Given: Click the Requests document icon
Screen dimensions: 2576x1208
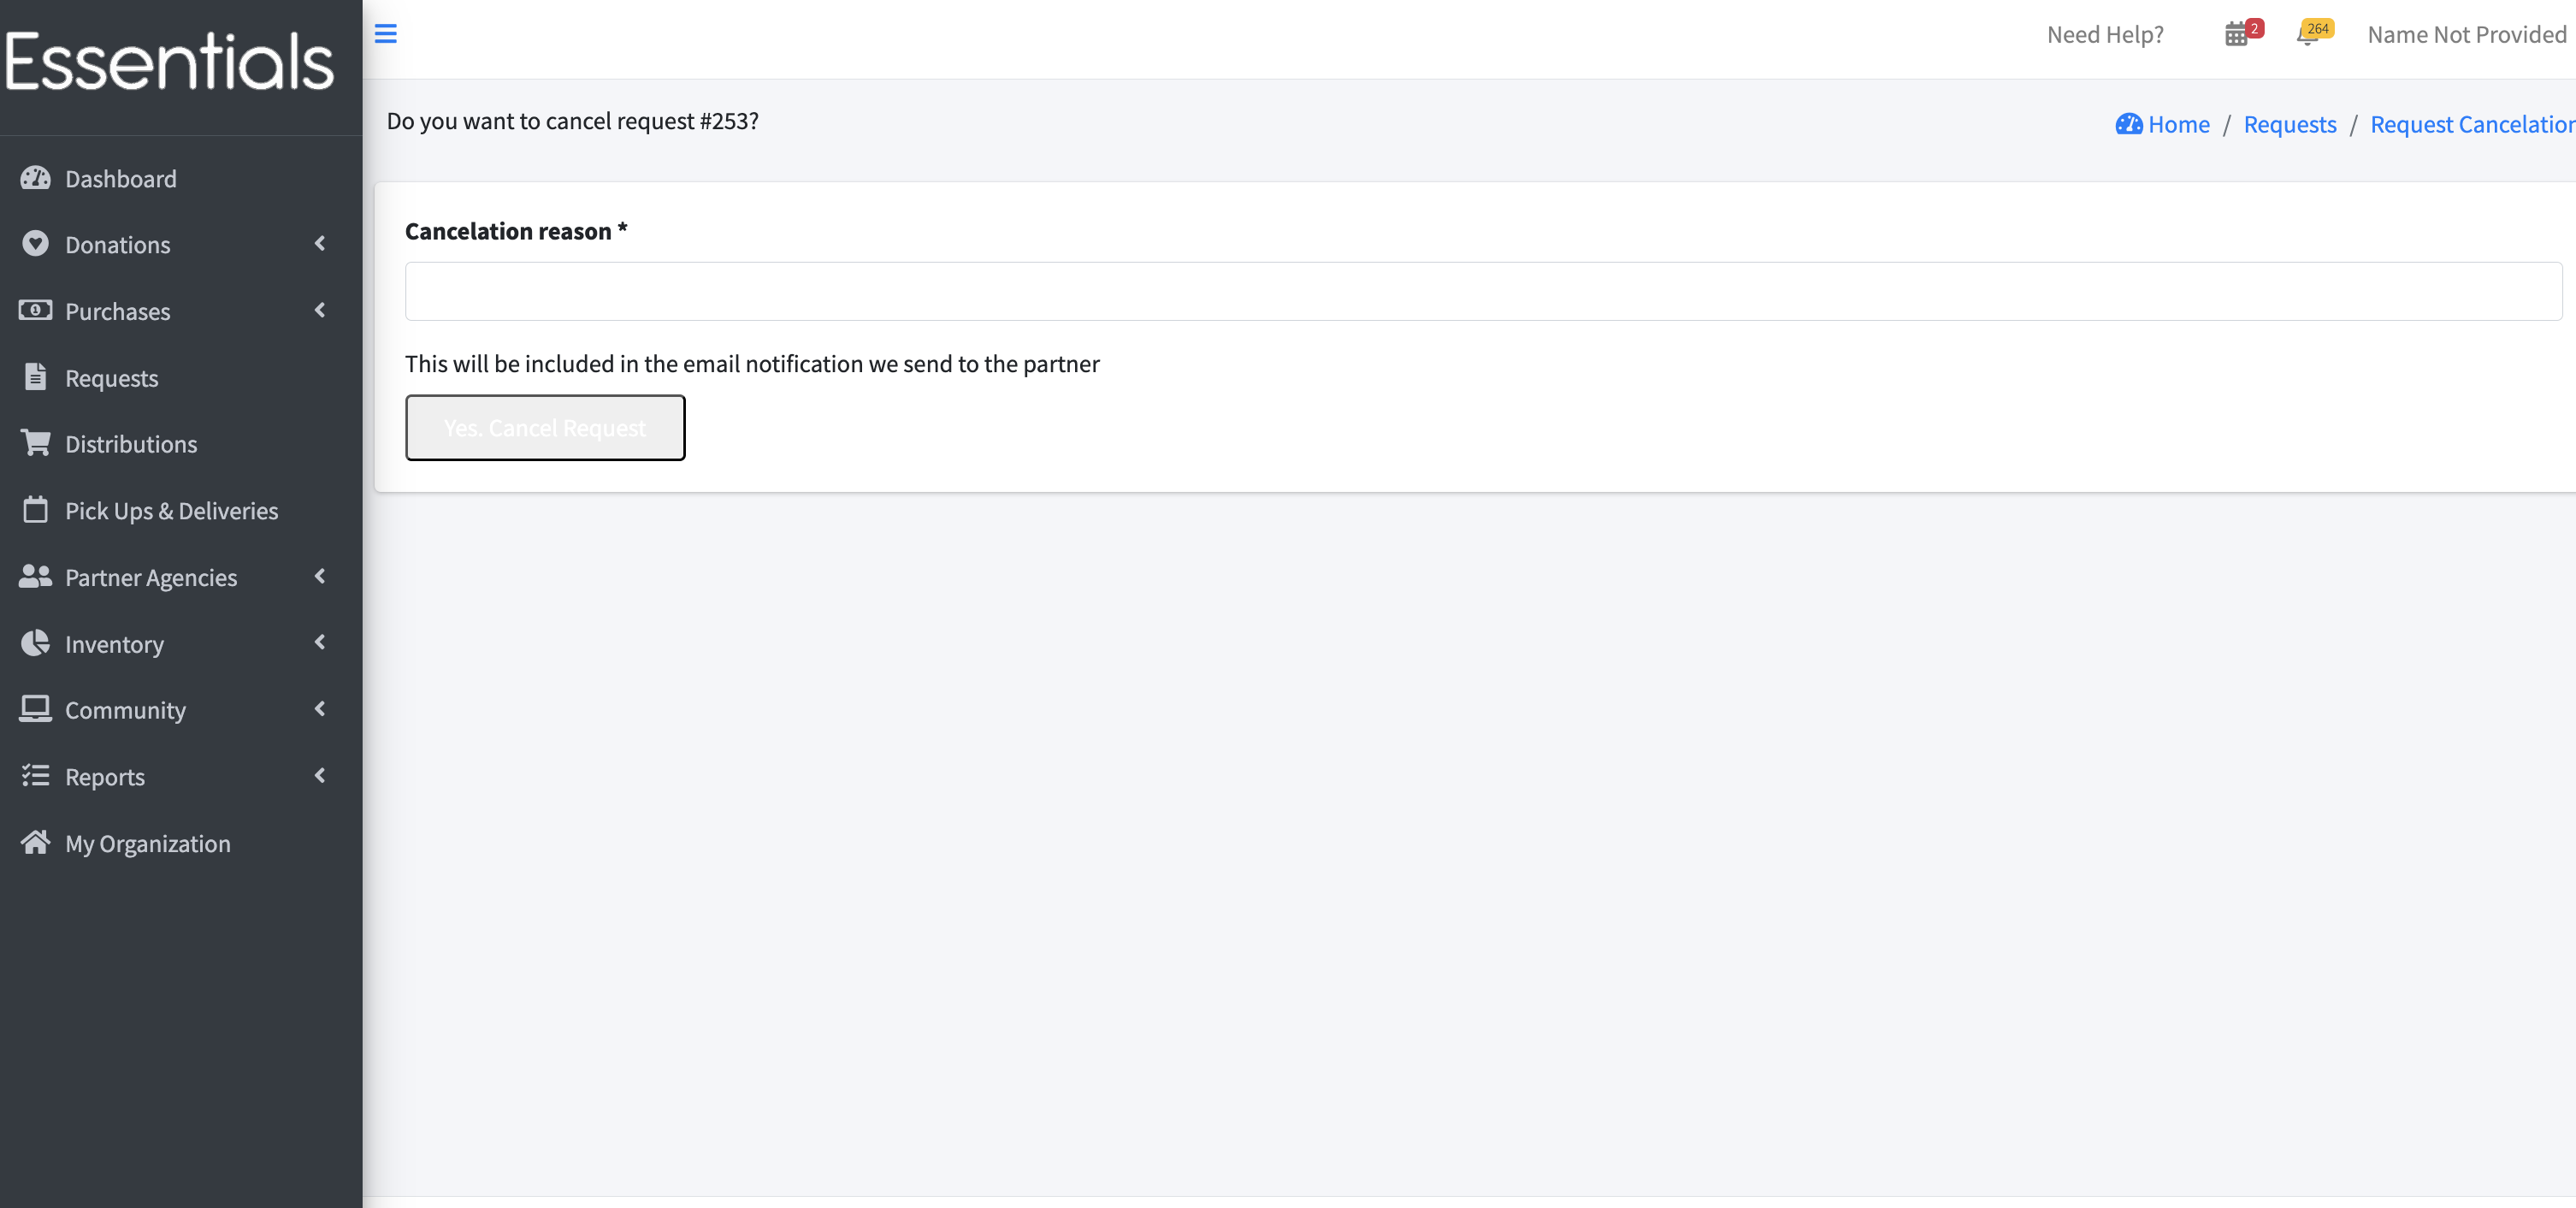Looking at the screenshot, I should [35, 377].
